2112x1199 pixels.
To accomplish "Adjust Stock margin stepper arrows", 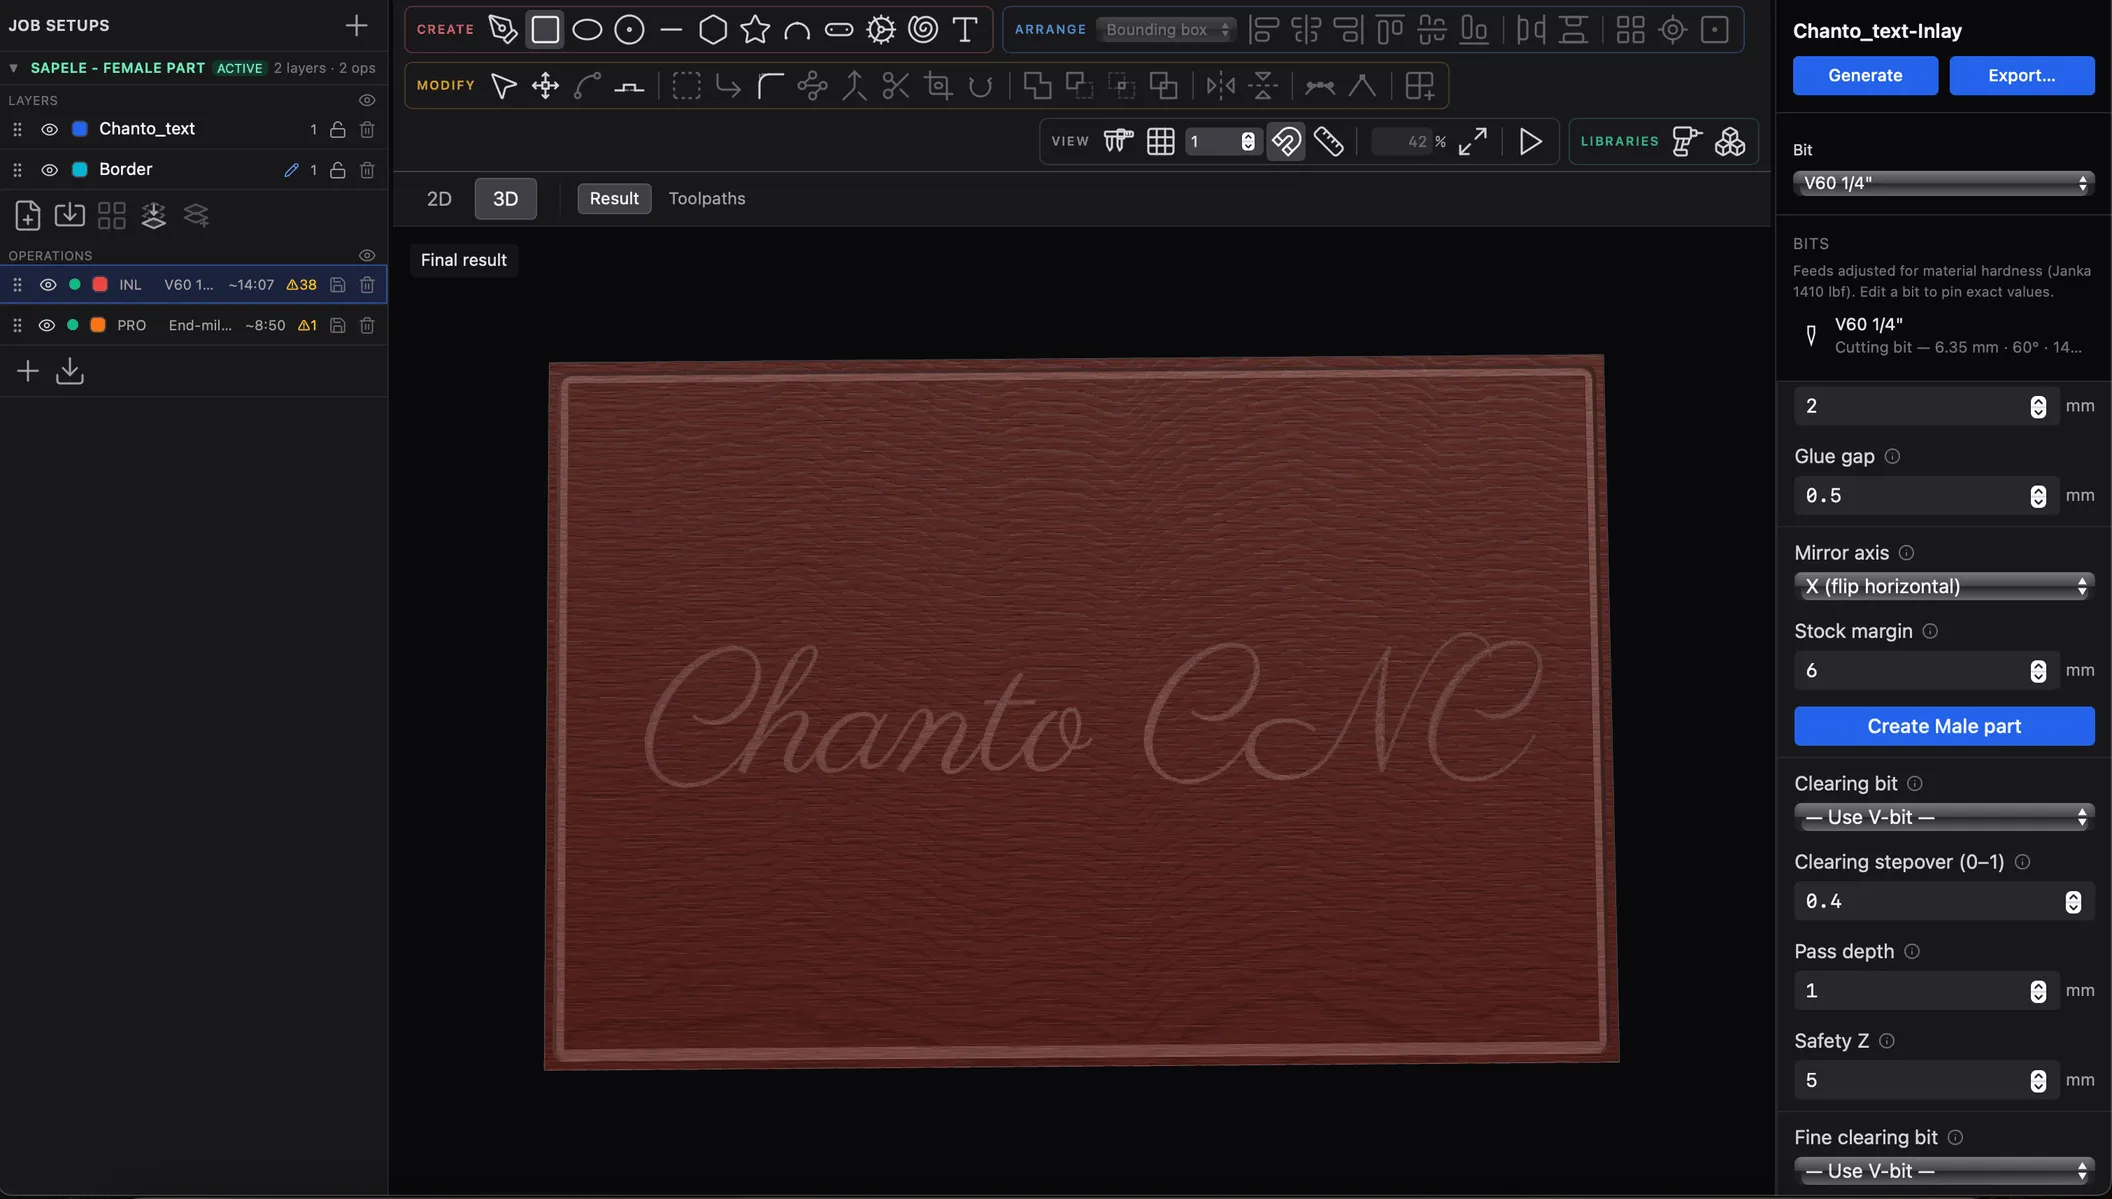I will pyautogui.click(x=2038, y=671).
